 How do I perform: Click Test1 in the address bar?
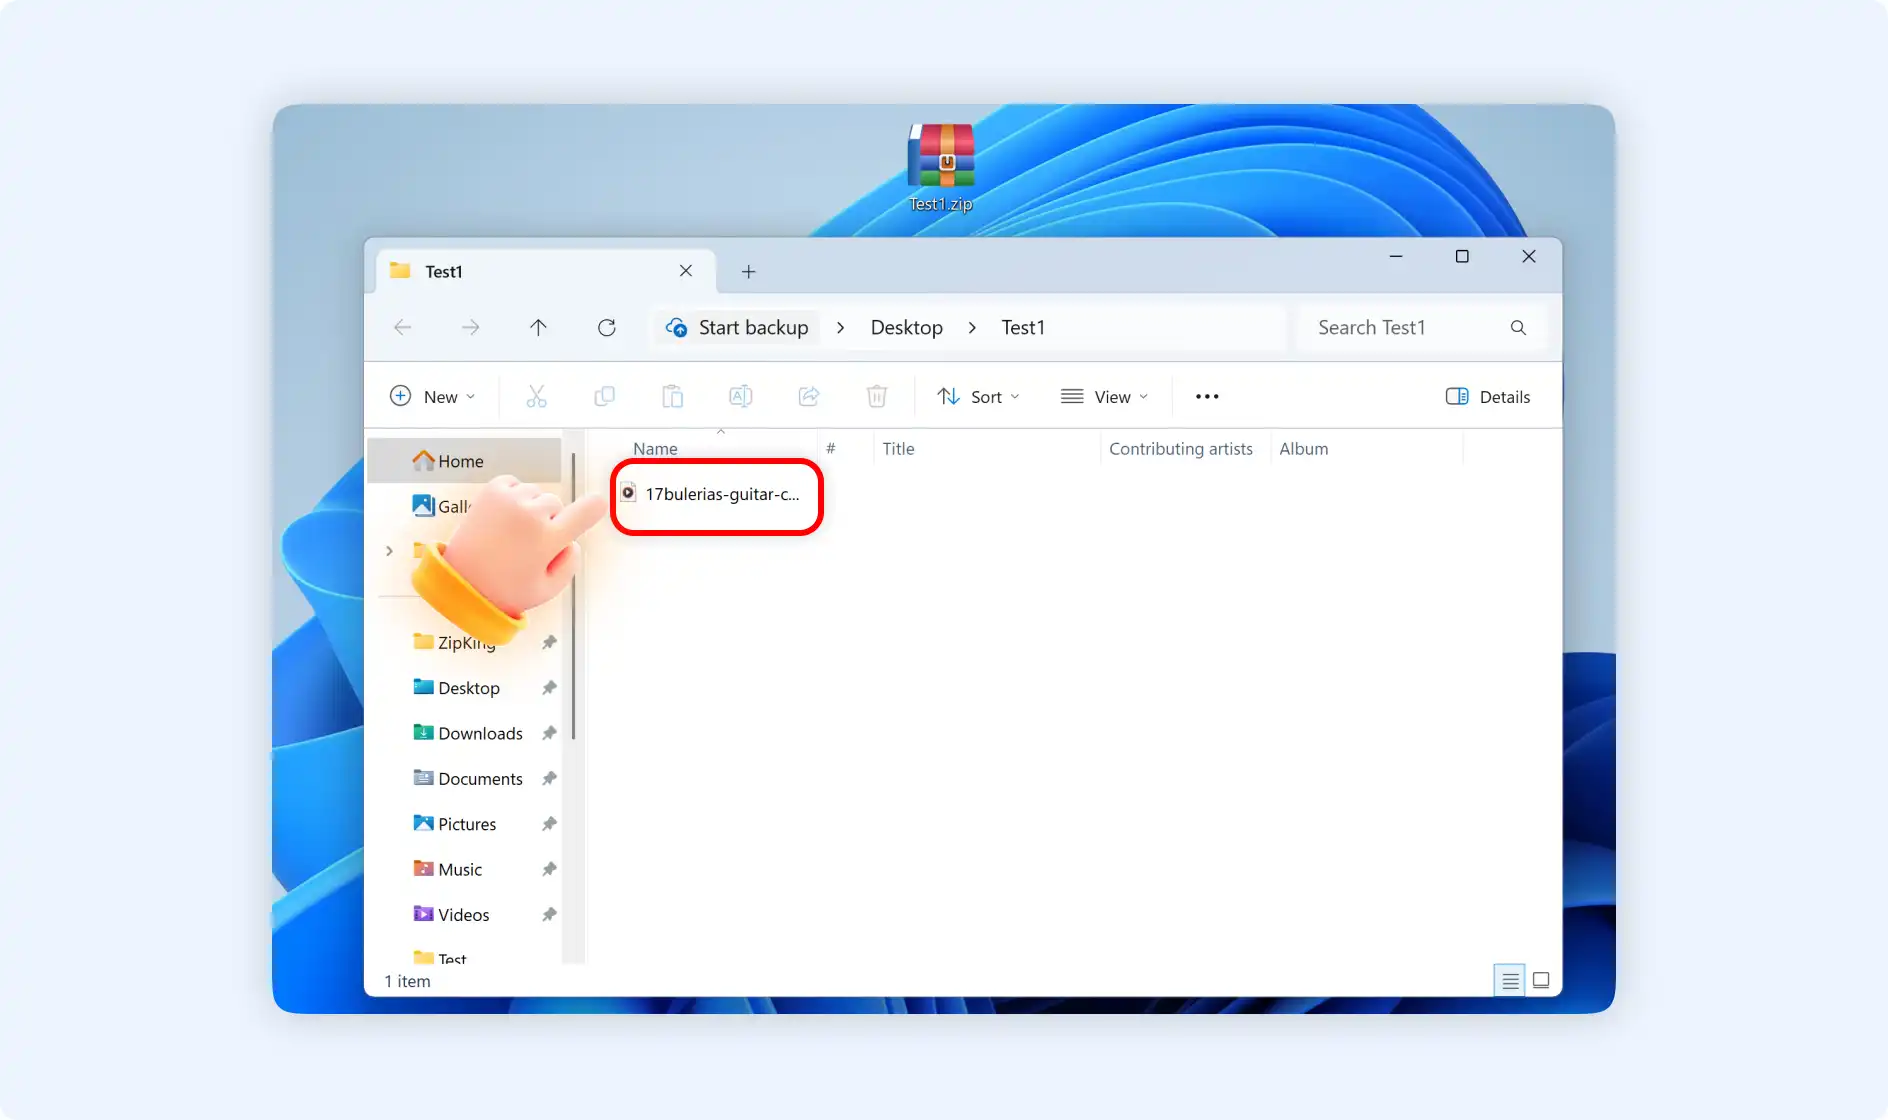coord(1023,327)
